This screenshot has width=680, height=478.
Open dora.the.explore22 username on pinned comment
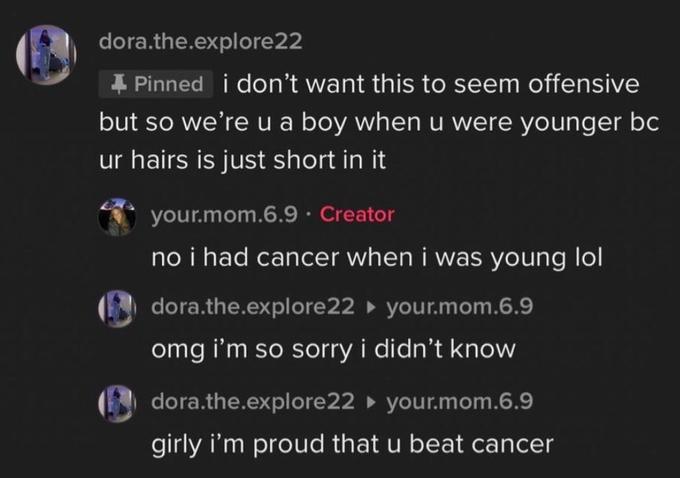[200, 42]
